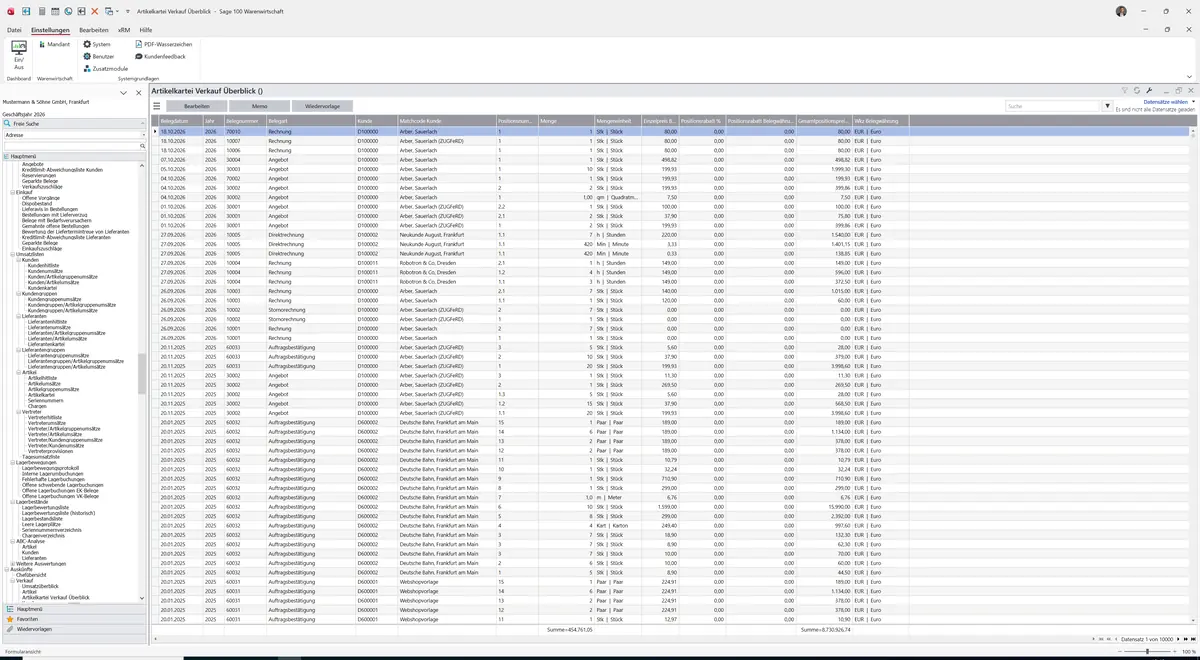1200x660 pixels.
Task: Click the calculator icon in quick access toolbar
Action: pos(41,11)
